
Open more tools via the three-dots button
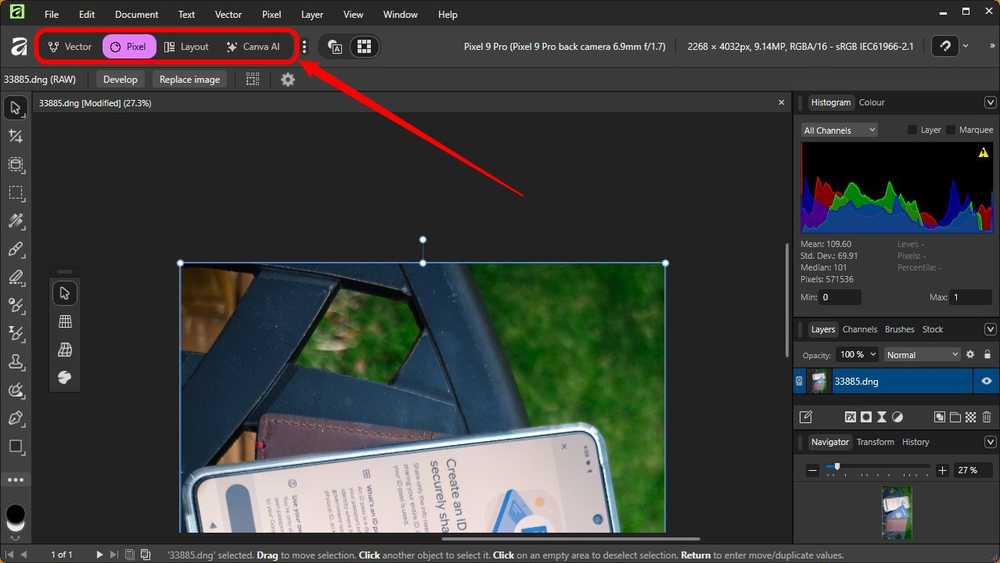(15, 479)
